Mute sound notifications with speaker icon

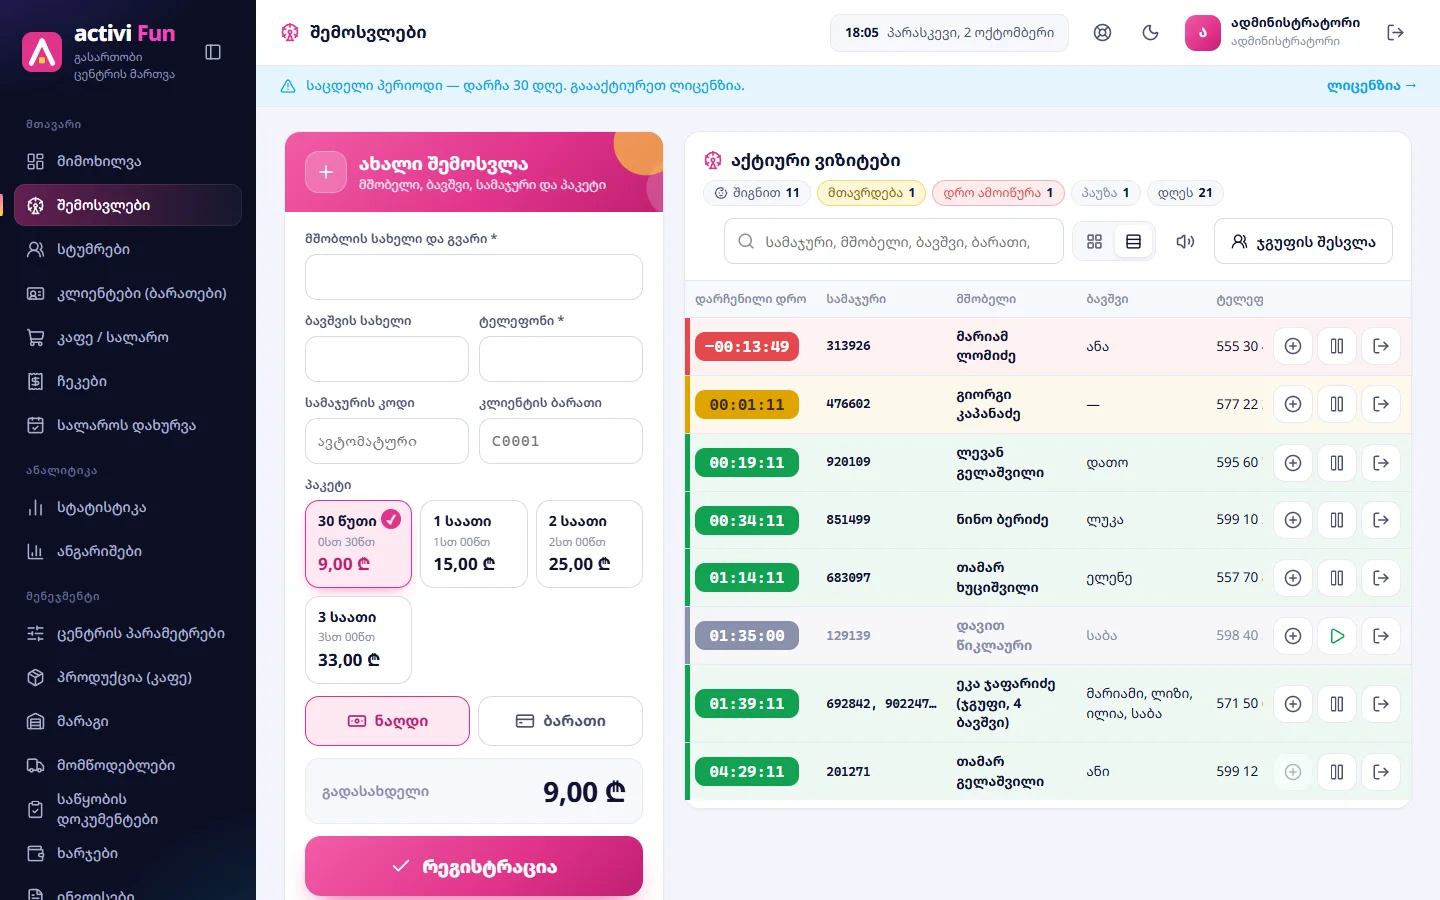coord(1185,242)
